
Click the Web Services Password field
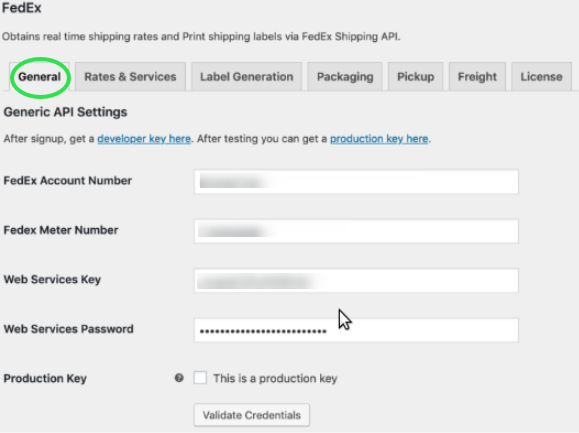click(x=356, y=330)
